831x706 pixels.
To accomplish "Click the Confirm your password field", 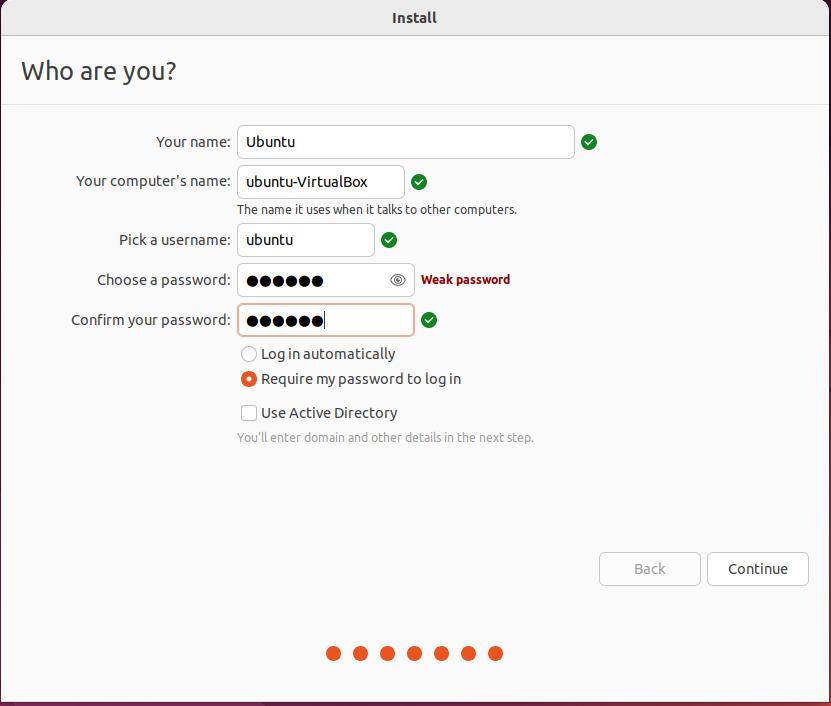I will click(326, 320).
